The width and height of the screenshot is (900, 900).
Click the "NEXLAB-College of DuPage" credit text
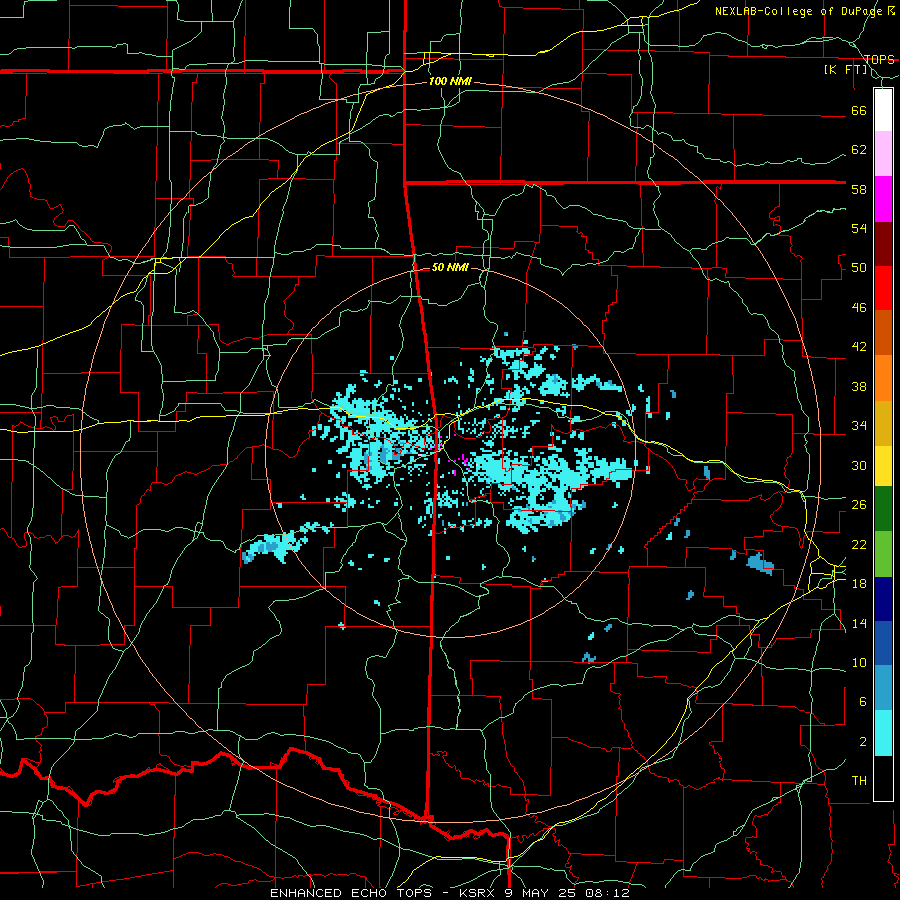pyautogui.click(x=798, y=11)
